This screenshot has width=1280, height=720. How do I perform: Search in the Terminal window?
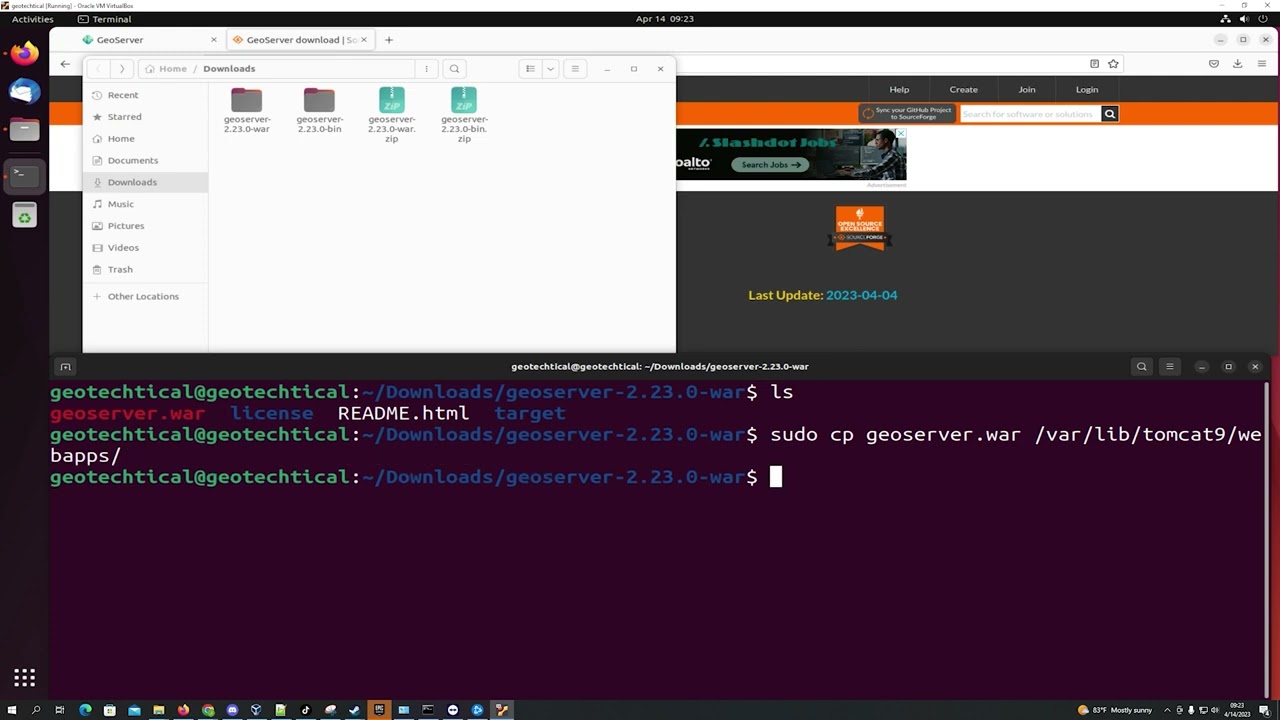click(x=1141, y=367)
